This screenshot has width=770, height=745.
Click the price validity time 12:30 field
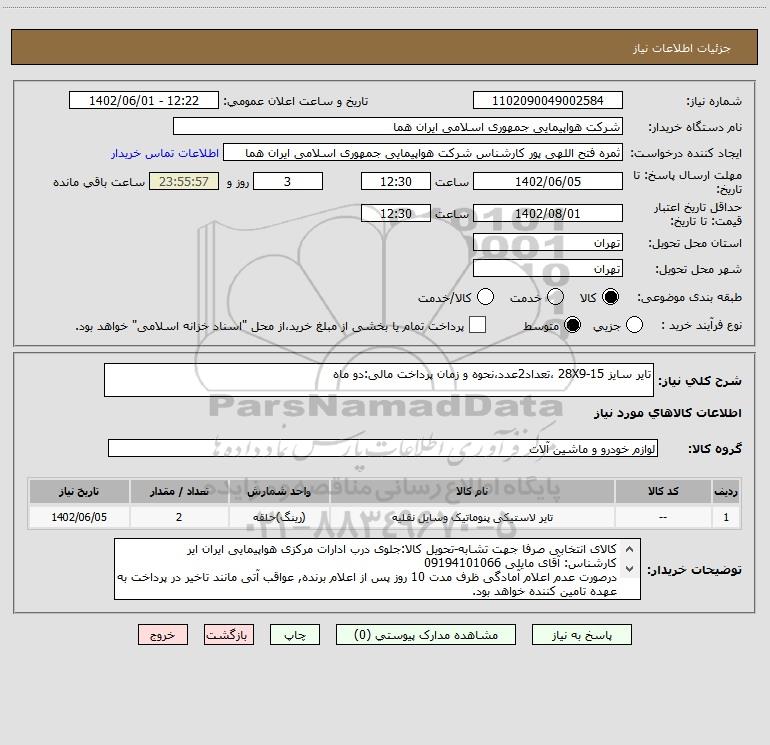tap(396, 213)
